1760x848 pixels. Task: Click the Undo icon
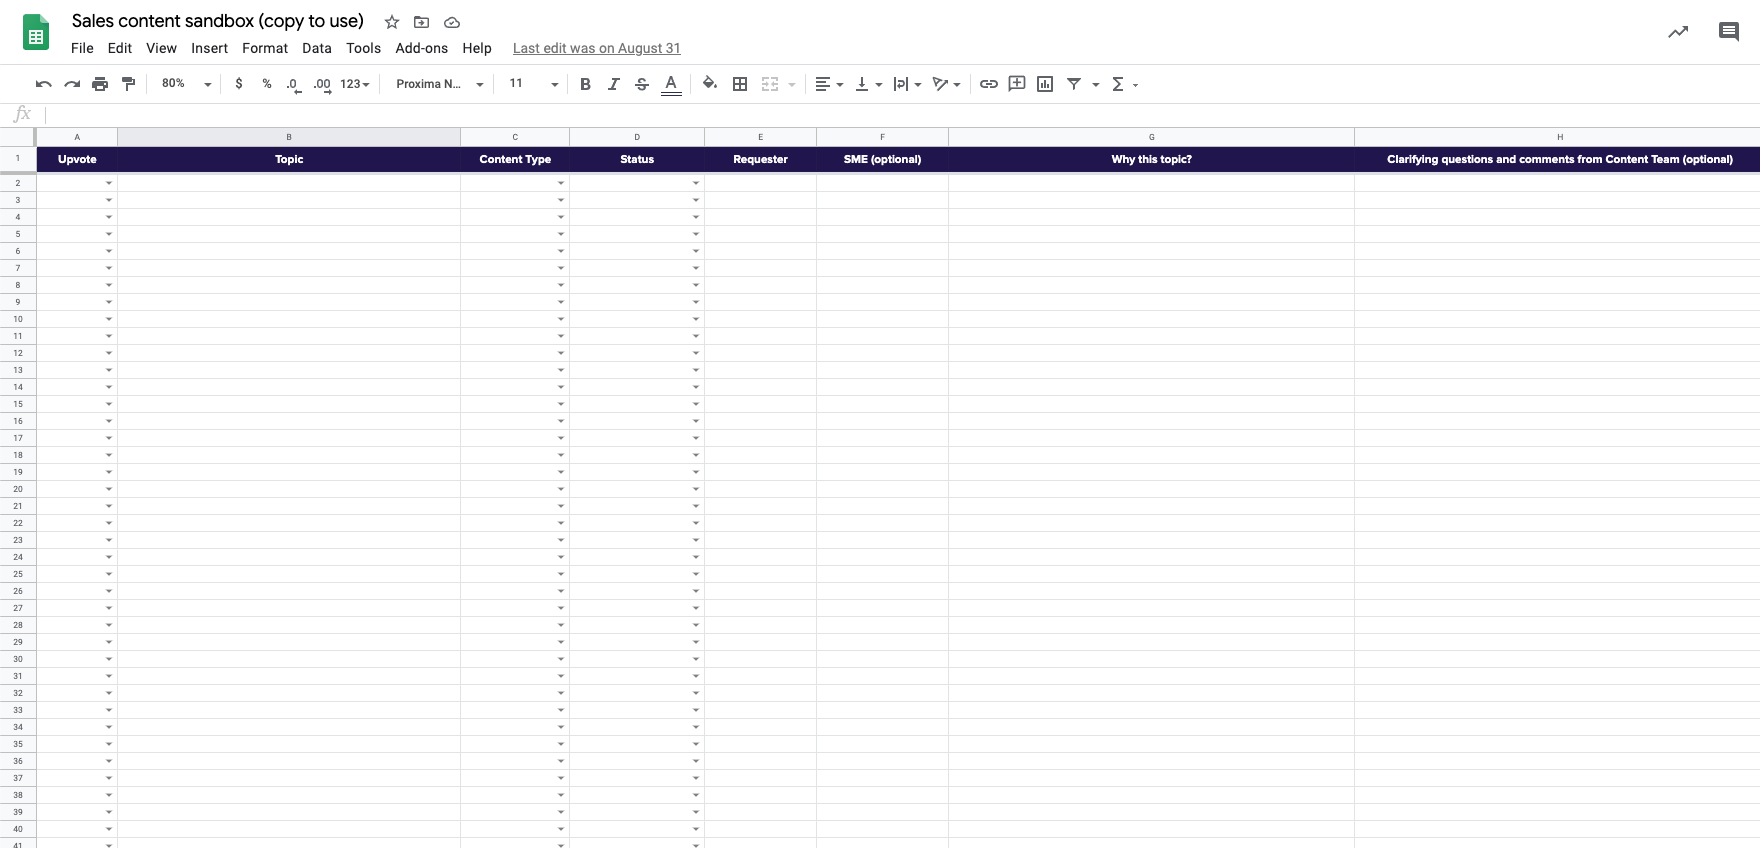tap(44, 84)
